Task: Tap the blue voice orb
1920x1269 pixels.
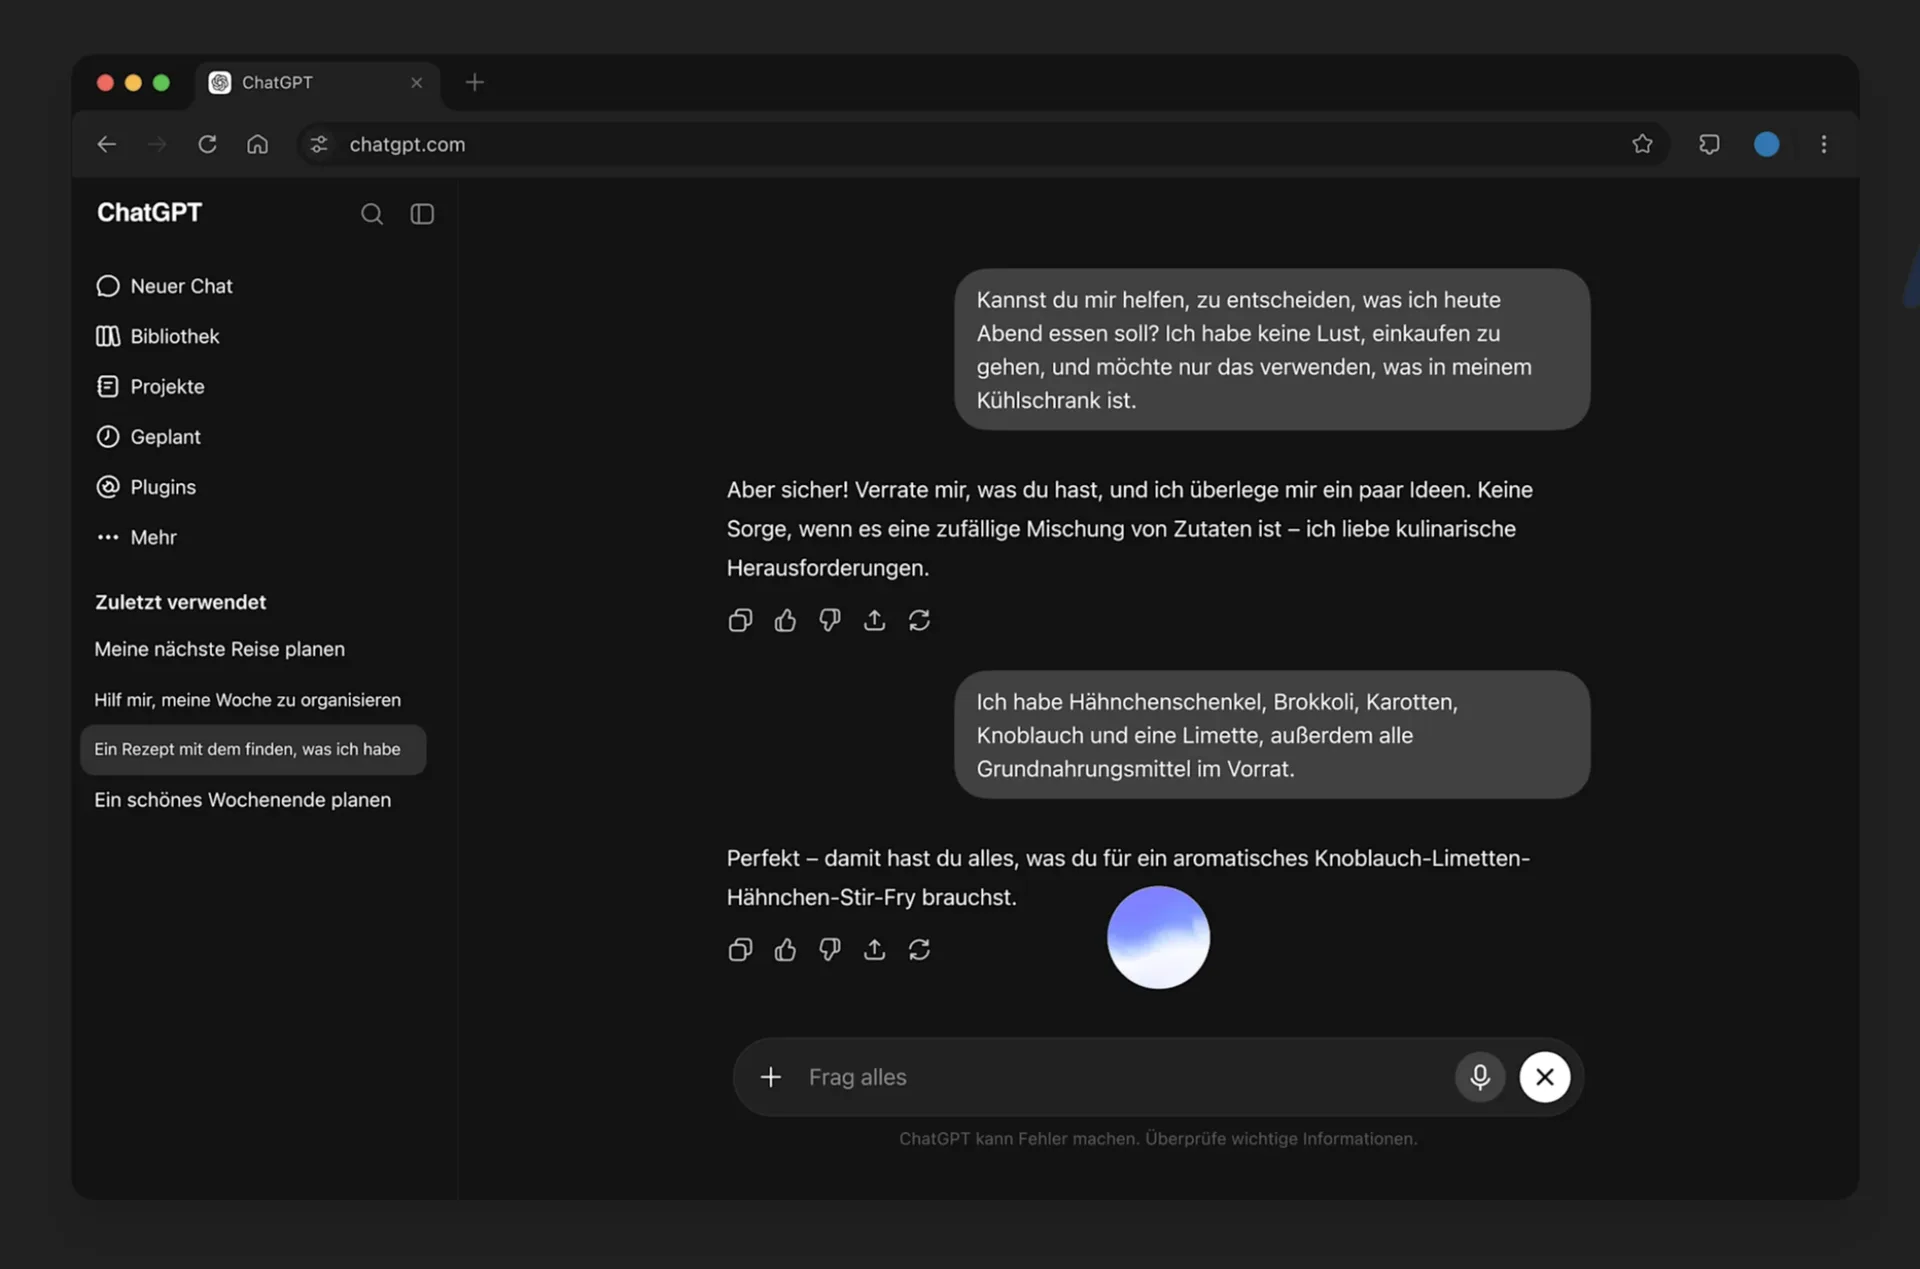Action: point(1158,937)
